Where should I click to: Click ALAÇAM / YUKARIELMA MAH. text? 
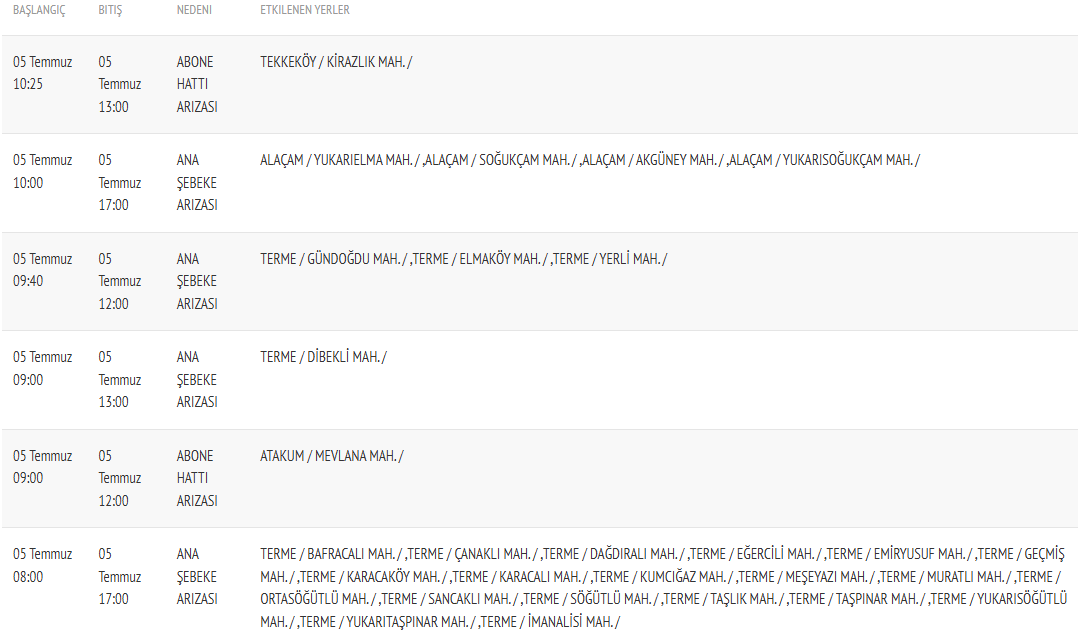coord(338,160)
